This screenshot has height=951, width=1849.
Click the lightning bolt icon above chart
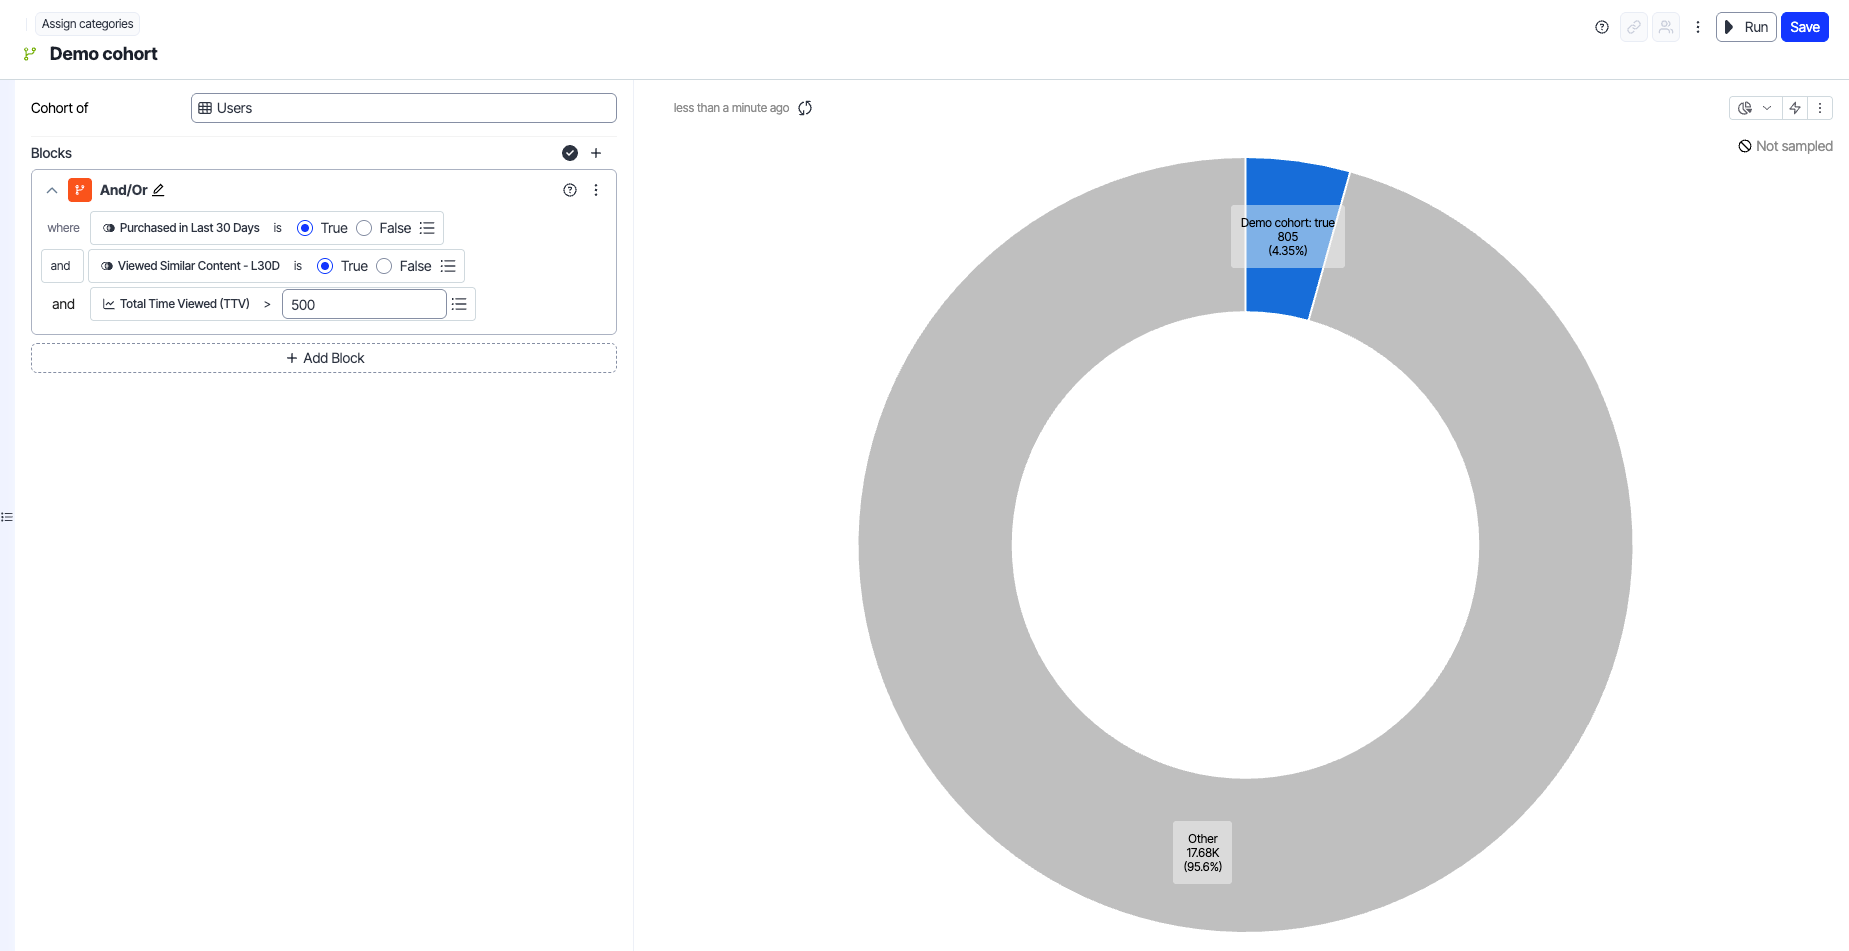coord(1795,108)
